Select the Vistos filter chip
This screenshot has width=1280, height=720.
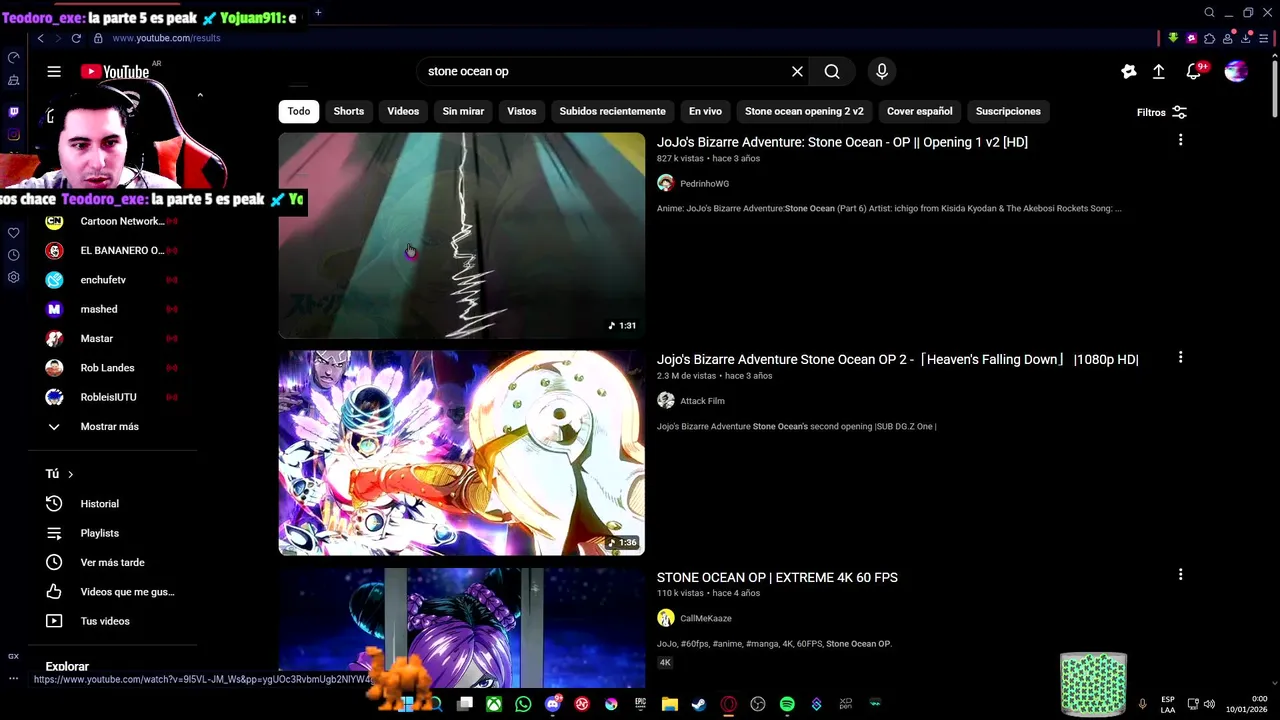(521, 111)
